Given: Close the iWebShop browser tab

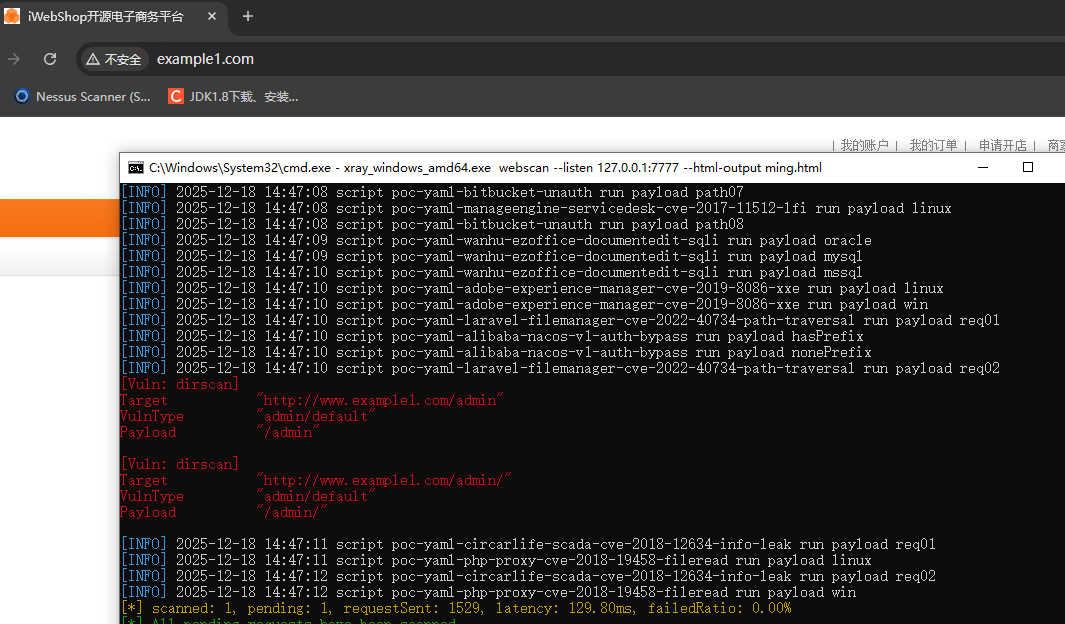Looking at the screenshot, I should tap(212, 16).
